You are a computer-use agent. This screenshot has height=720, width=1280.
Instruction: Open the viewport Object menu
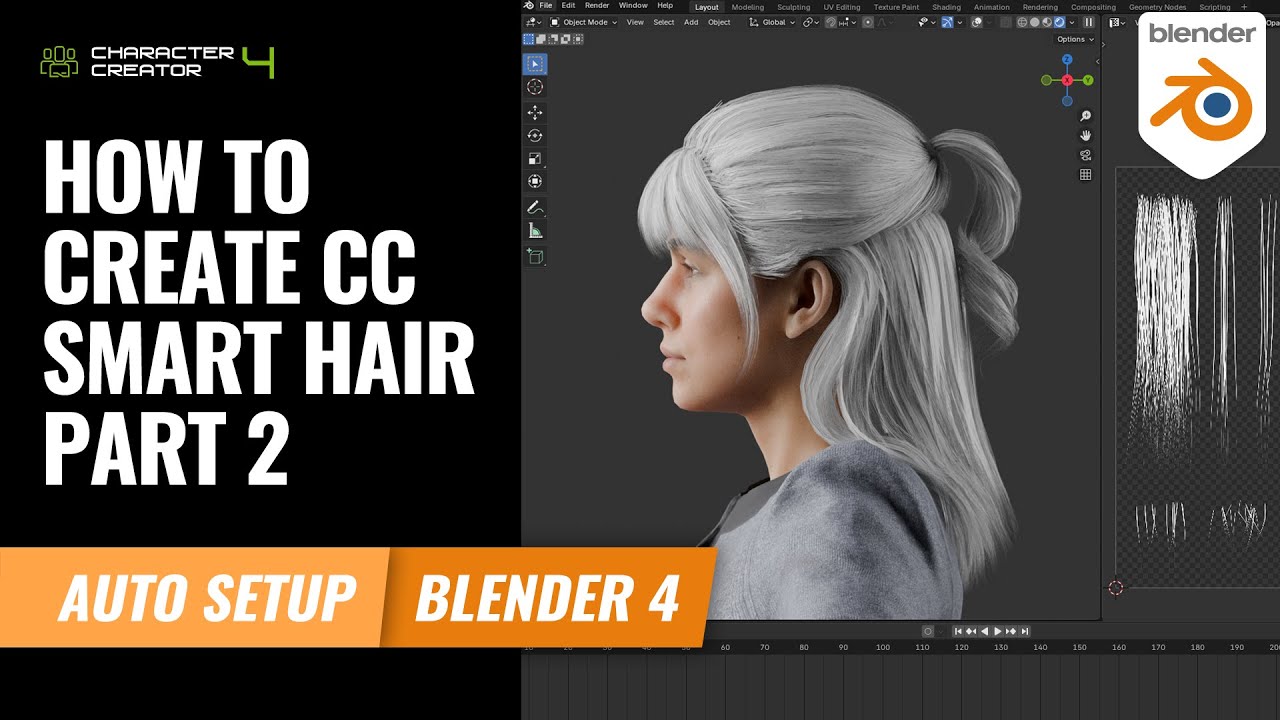point(719,22)
